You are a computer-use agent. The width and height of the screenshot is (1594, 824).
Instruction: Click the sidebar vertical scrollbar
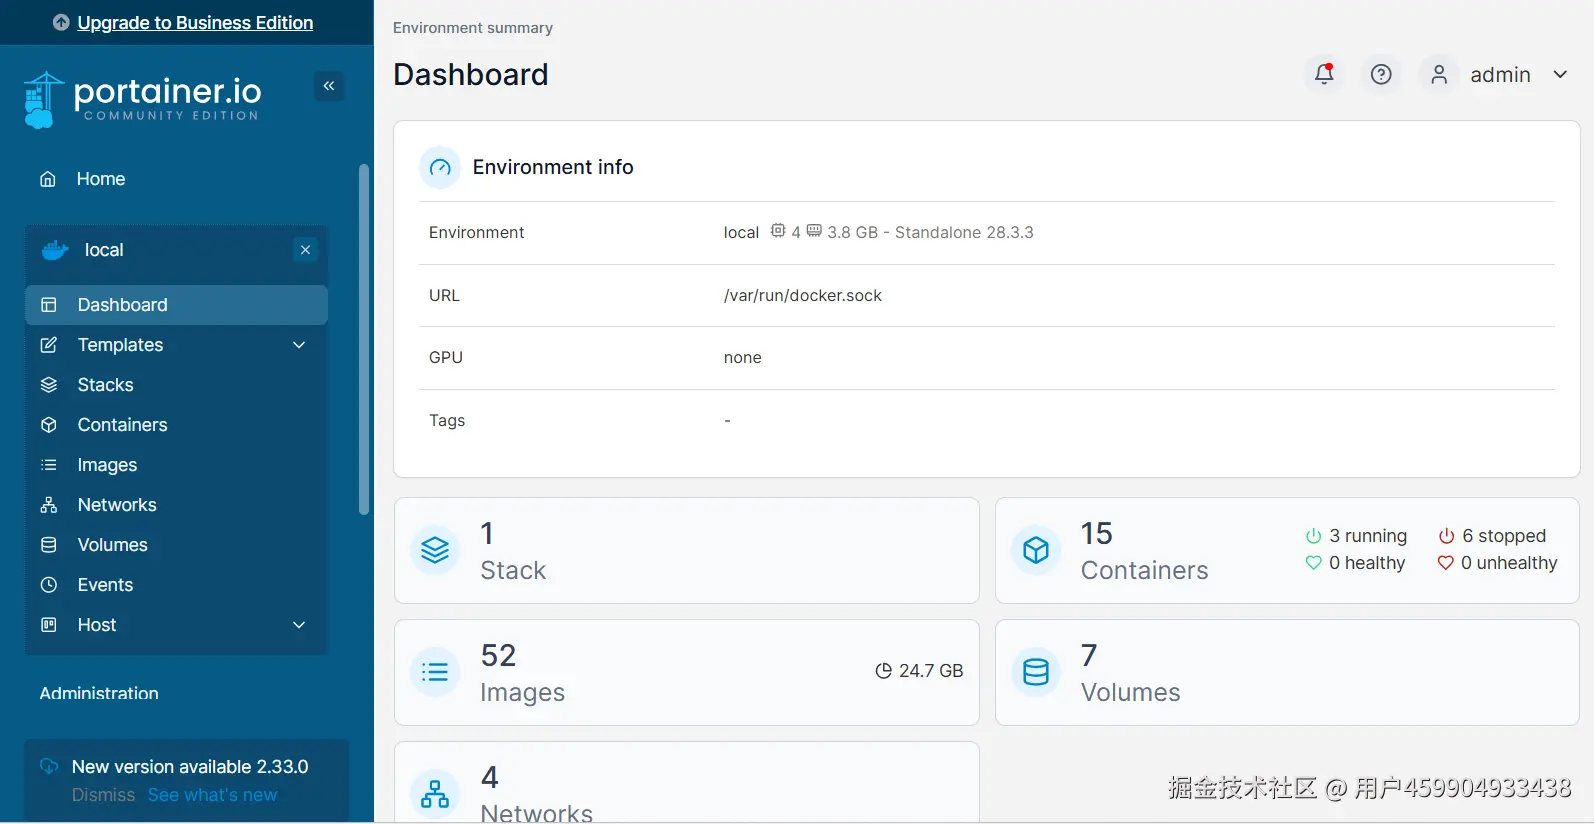click(x=364, y=340)
